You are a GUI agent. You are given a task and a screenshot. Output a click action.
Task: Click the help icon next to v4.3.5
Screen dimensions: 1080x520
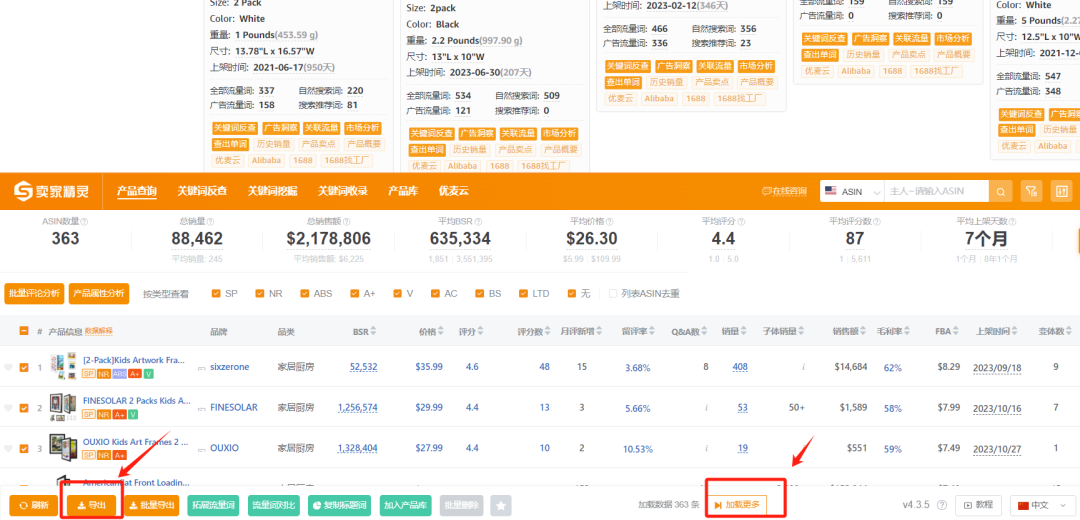click(x=942, y=506)
